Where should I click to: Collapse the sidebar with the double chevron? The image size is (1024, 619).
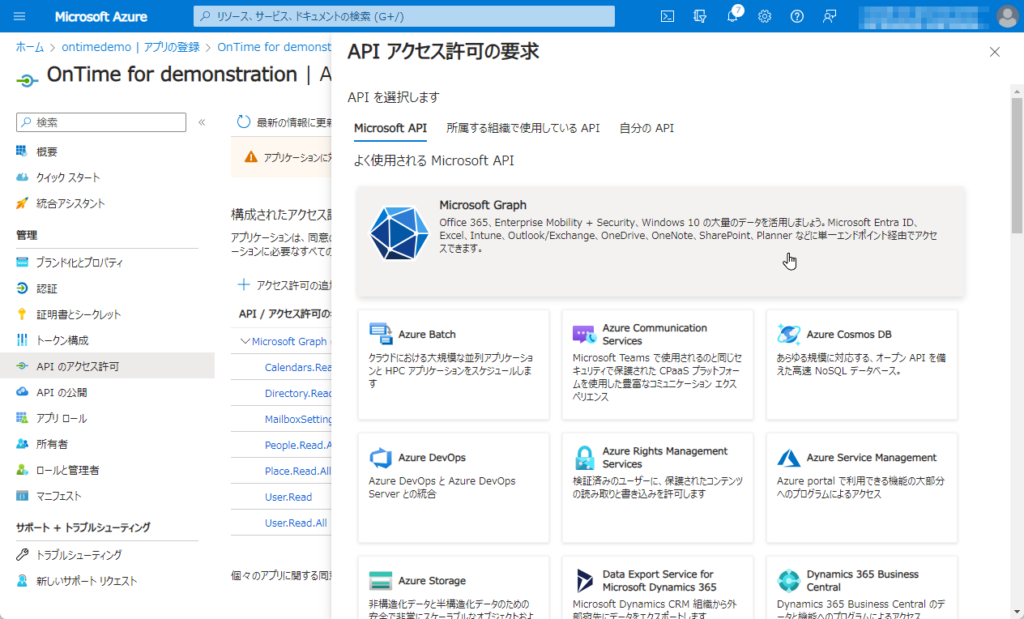(202, 122)
